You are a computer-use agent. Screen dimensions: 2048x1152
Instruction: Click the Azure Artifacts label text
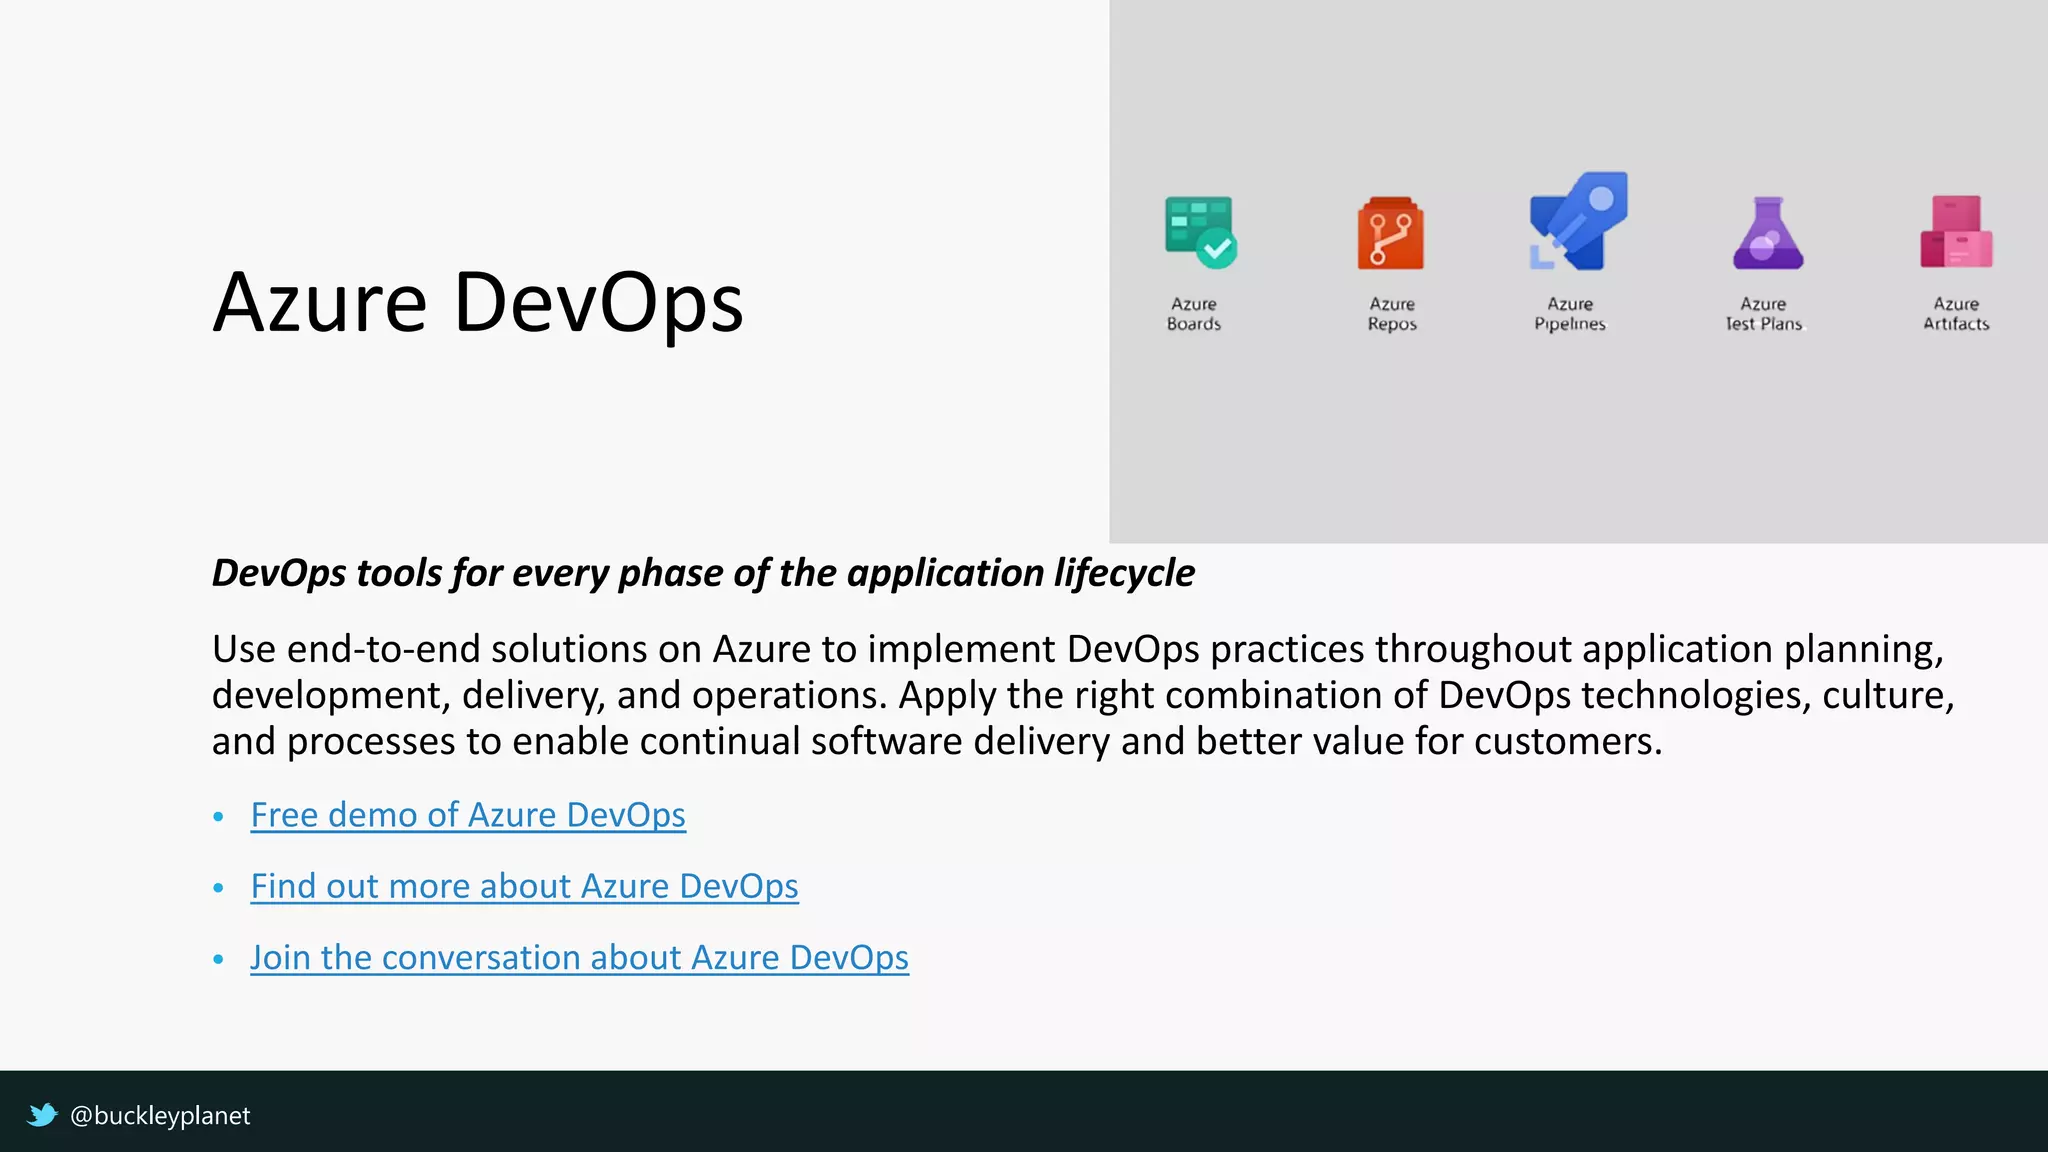[1956, 314]
